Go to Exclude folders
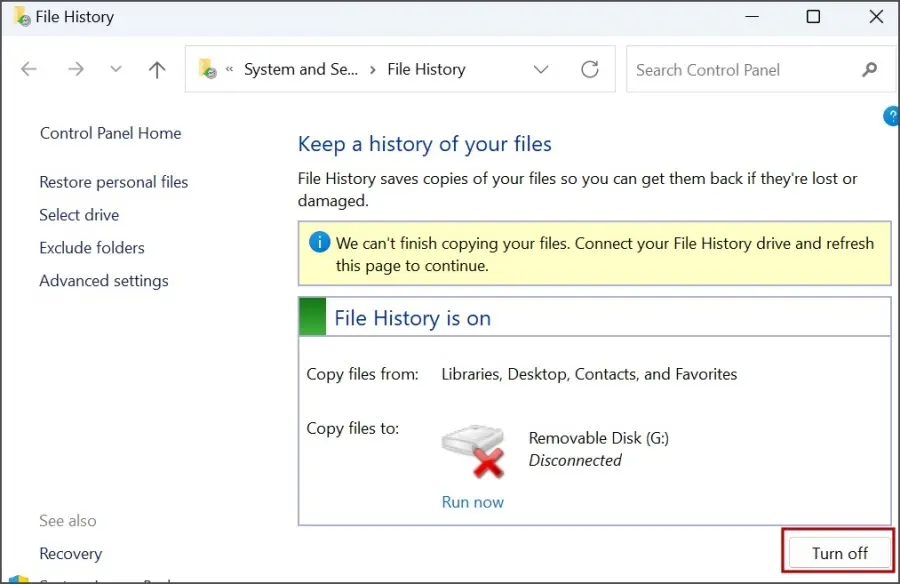This screenshot has height=584, width=900. [x=92, y=248]
